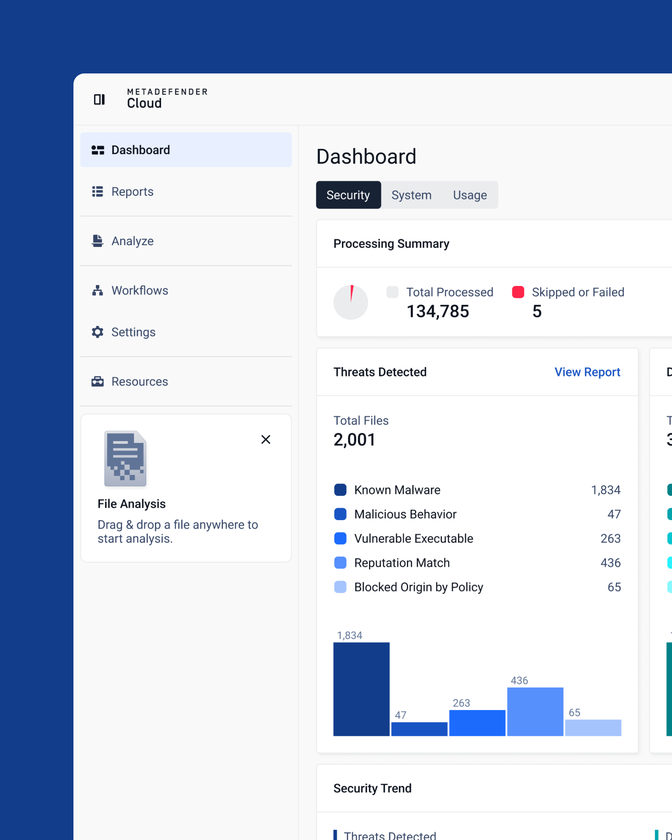Click the View Report link
The image size is (672, 840).
coord(587,372)
